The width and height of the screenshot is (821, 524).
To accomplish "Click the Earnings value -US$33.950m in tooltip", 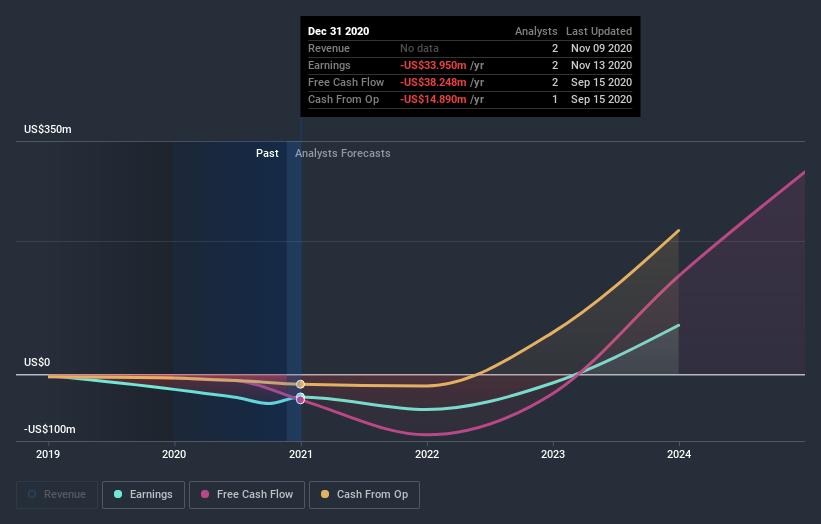I will [x=433, y=65].
